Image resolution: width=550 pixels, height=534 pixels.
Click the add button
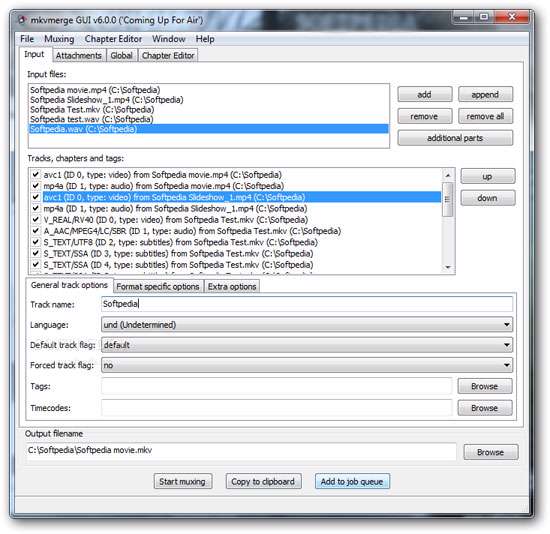click(425, 94)
